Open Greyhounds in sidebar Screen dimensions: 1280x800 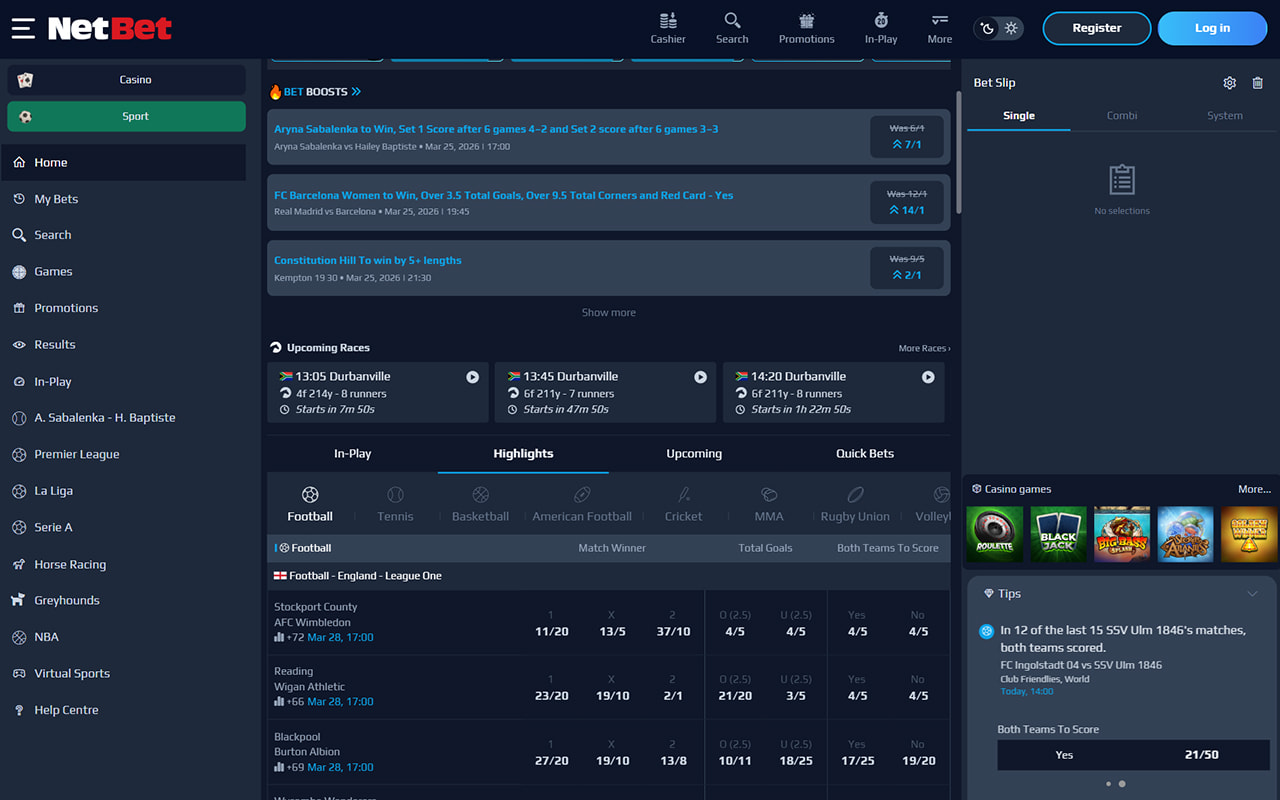(123, 600)
